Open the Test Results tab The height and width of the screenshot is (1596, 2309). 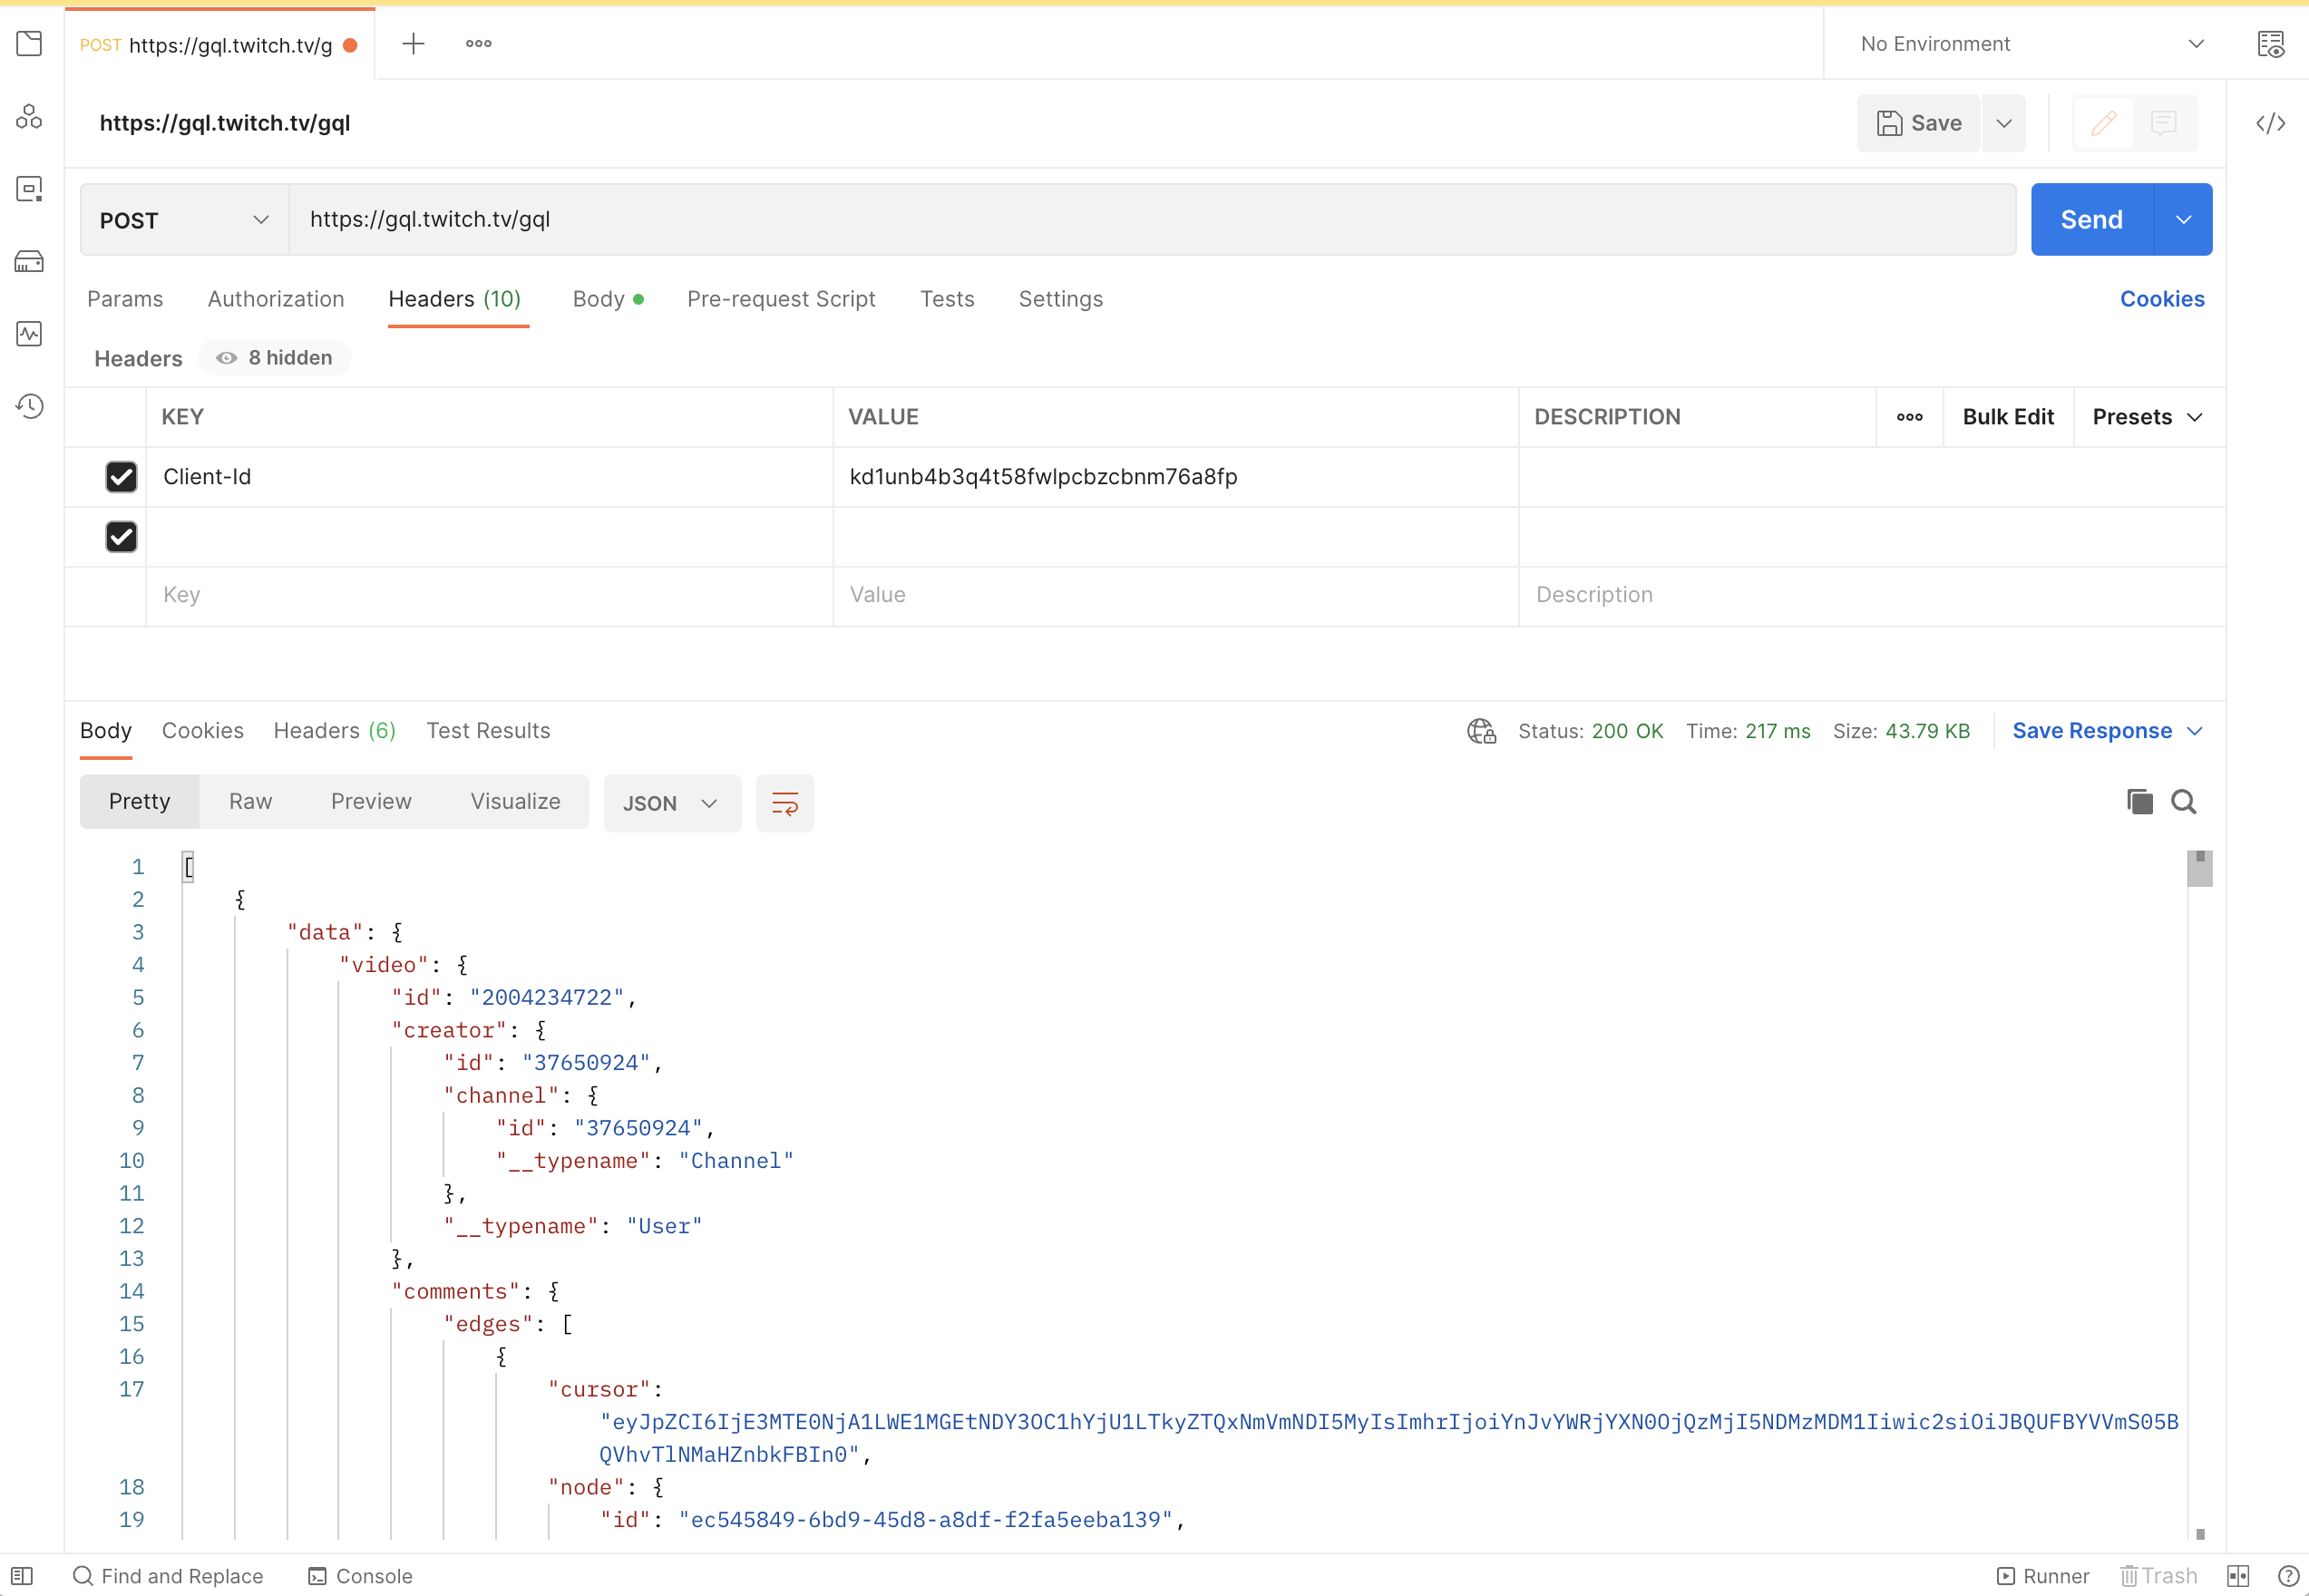[x=488, y=731]
